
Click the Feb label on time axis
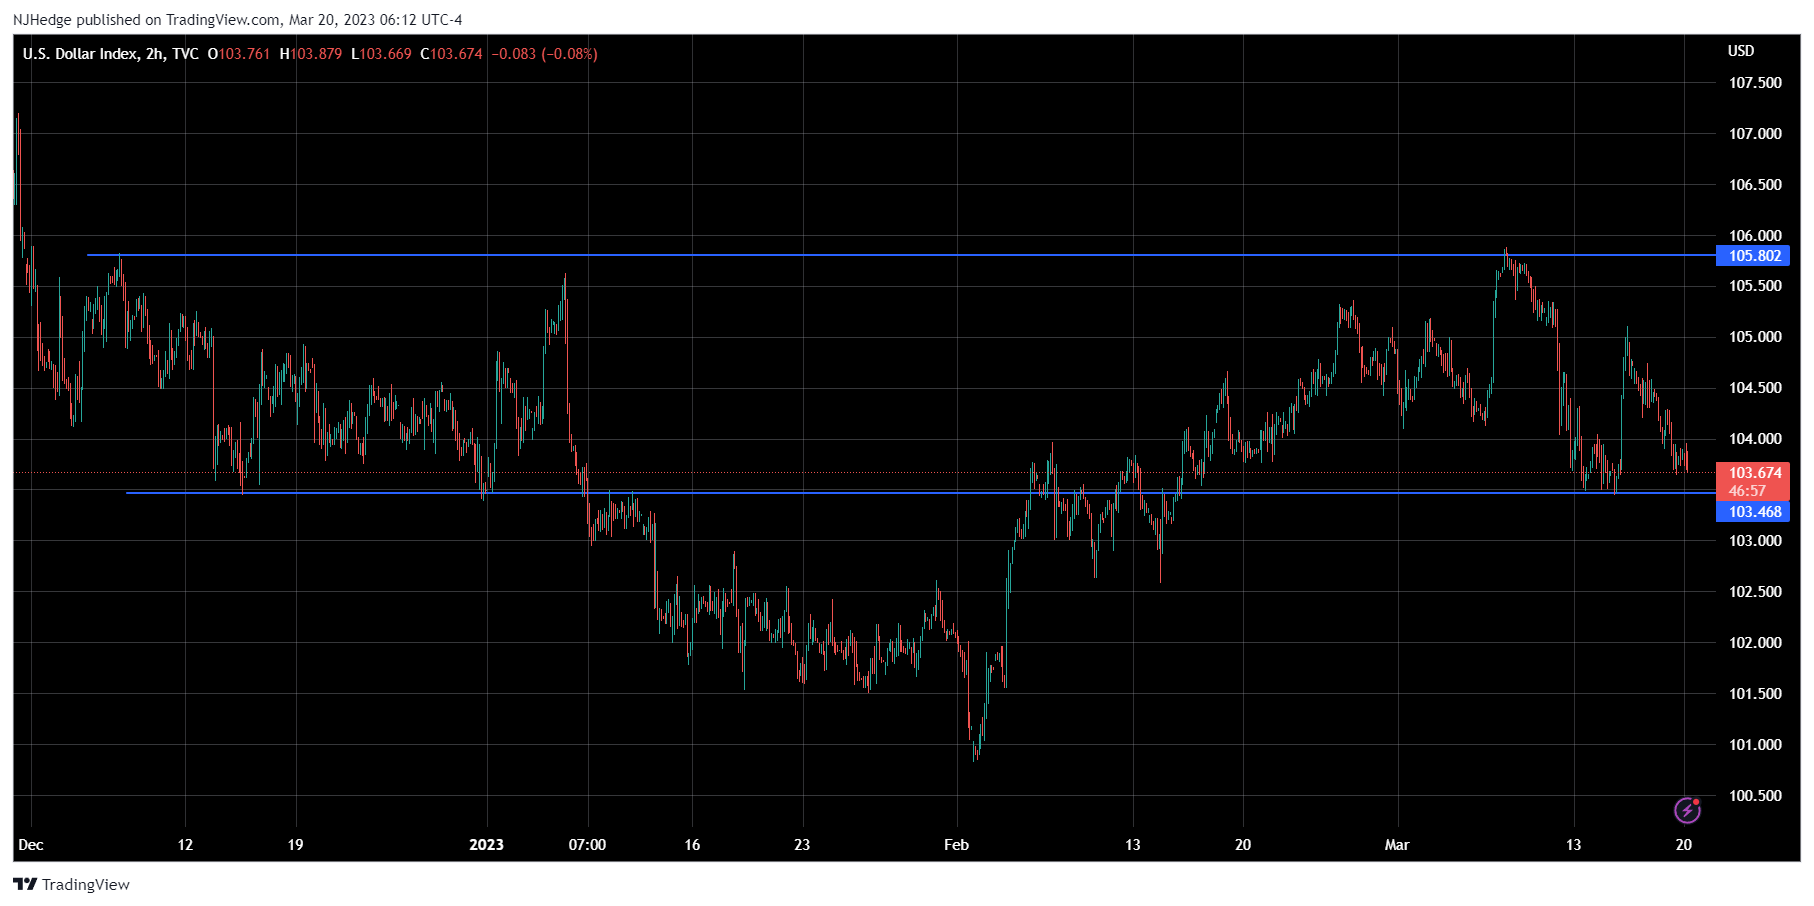956,845
